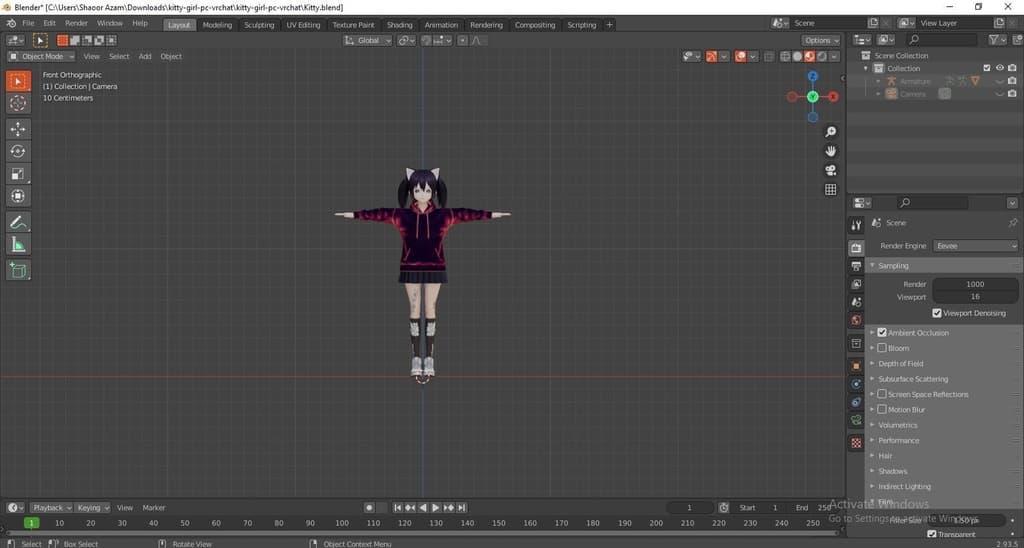
Task: Switch to the Sculpting workspace tab
Action: [259, 25]
